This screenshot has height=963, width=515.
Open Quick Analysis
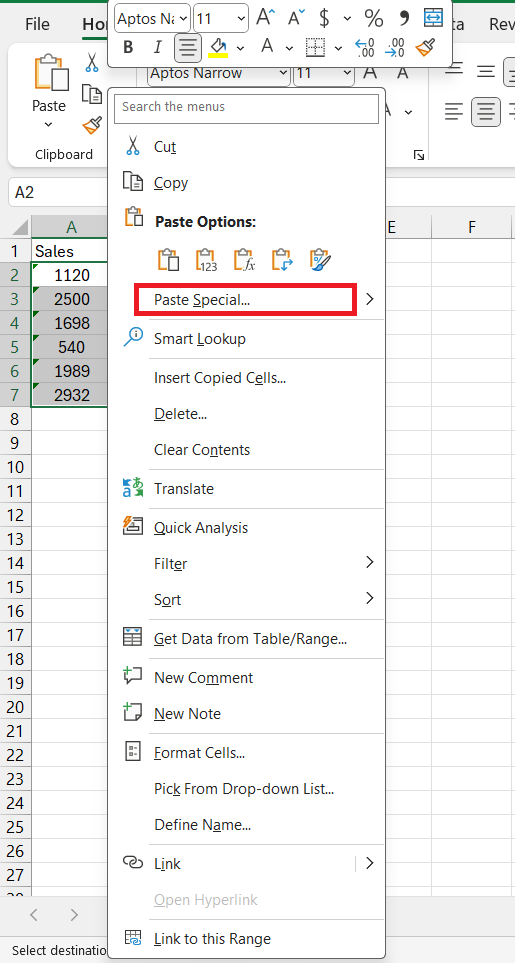[201, 528]
